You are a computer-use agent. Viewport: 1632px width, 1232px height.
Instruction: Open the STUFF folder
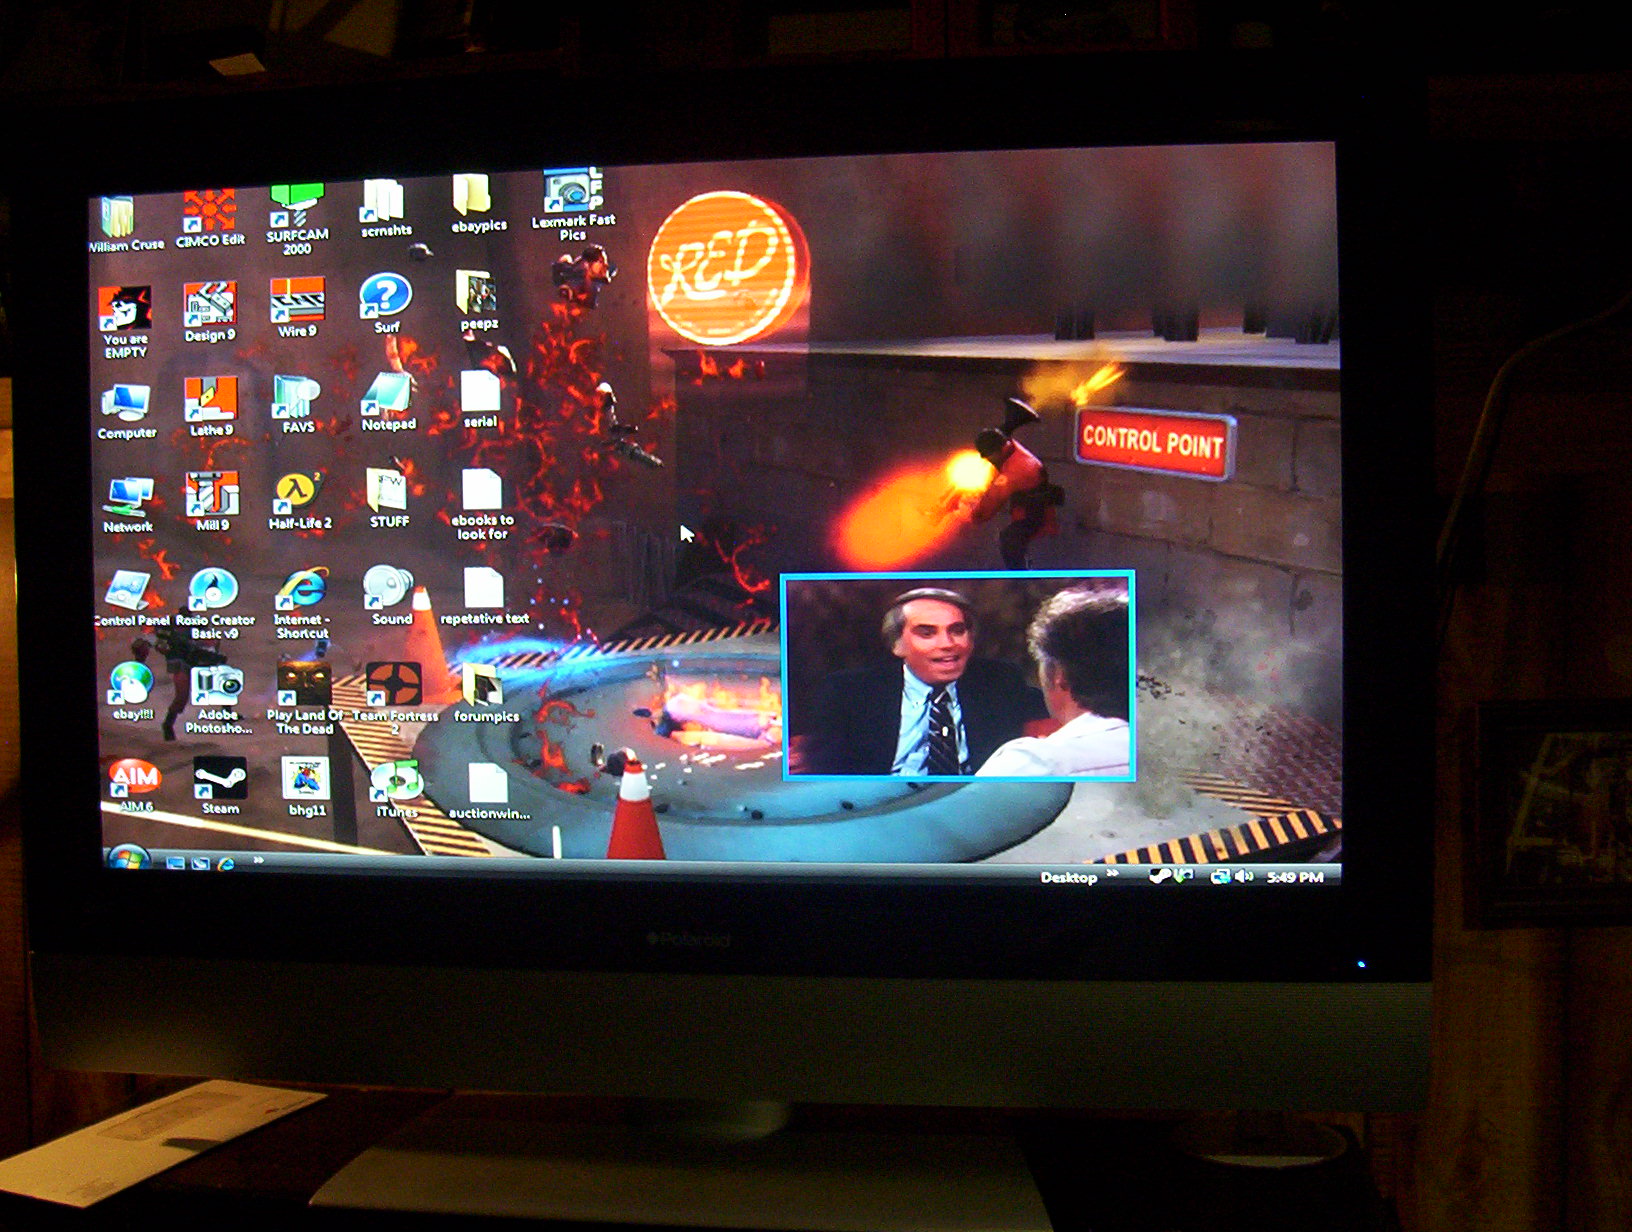click(x=389, y=498)
